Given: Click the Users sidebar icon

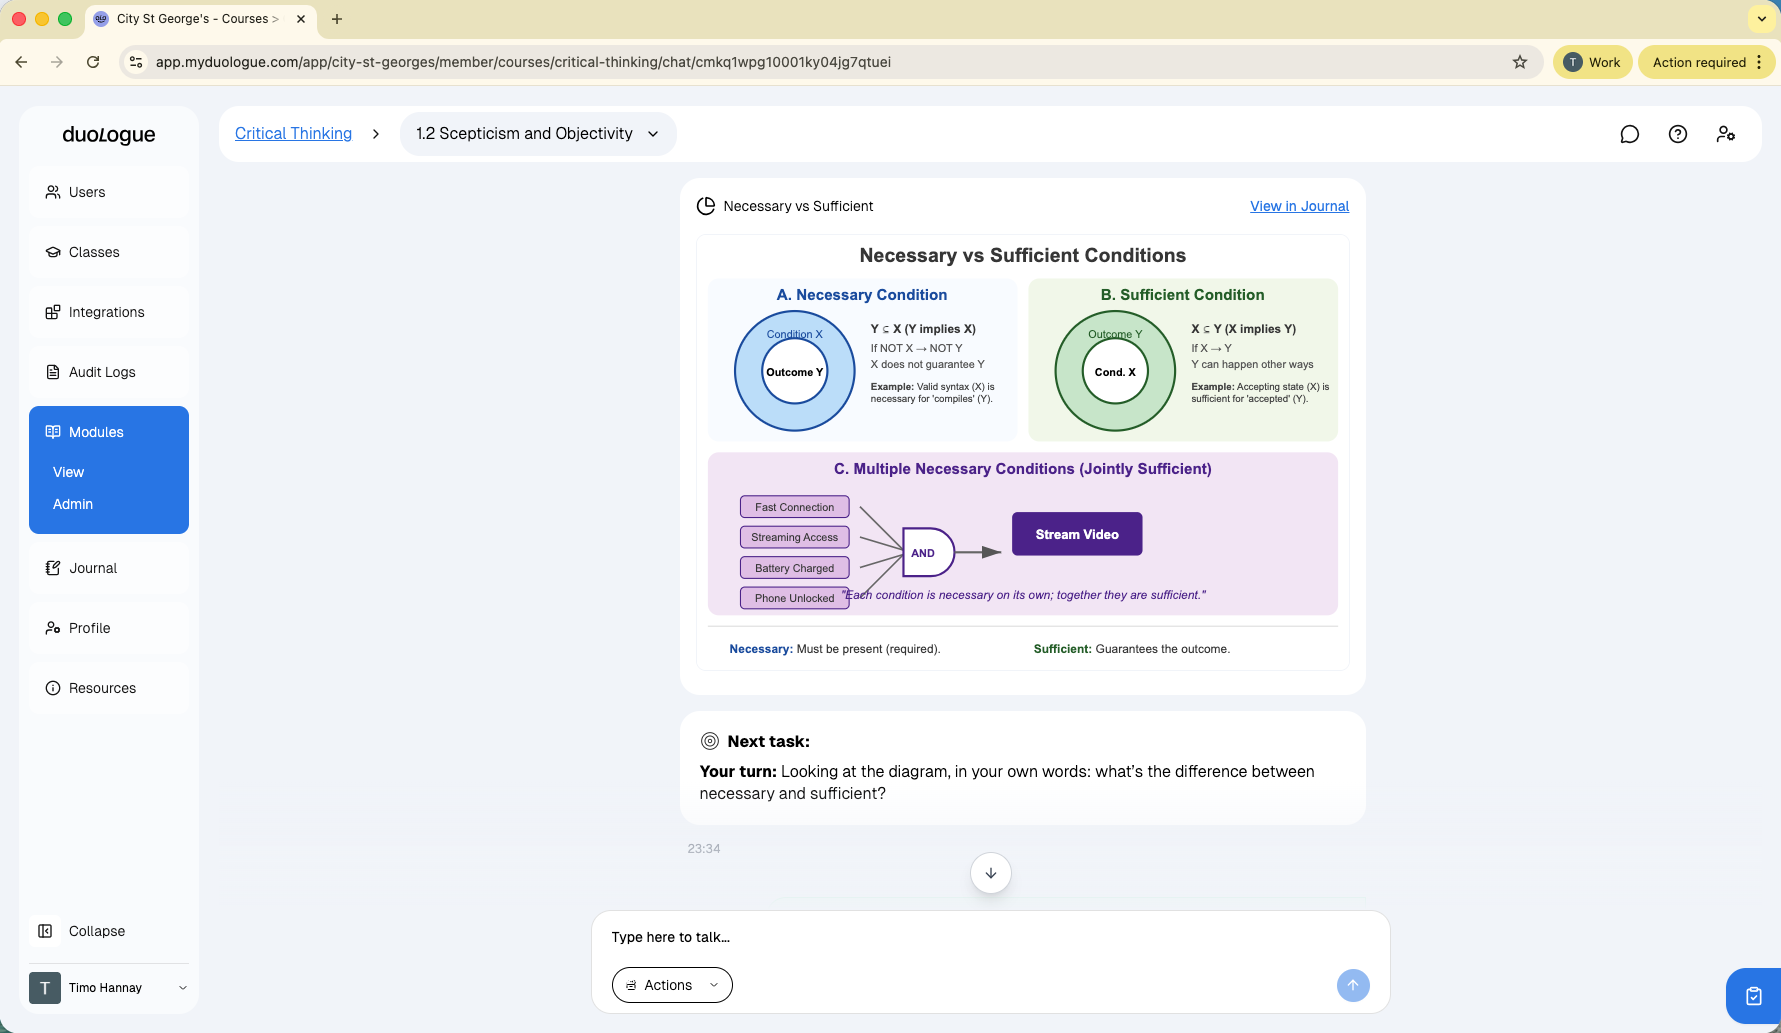Looking at the screenshot, I should pyautogui.click(x=53, y=192).
